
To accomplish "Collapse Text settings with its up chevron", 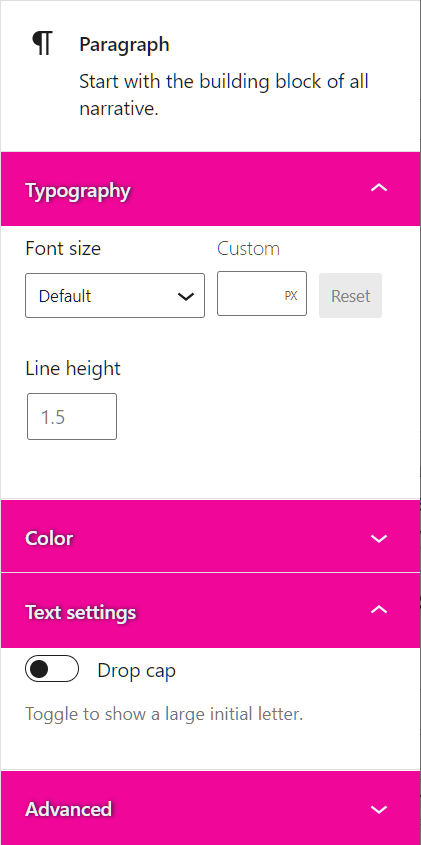I will coord(379,609).
